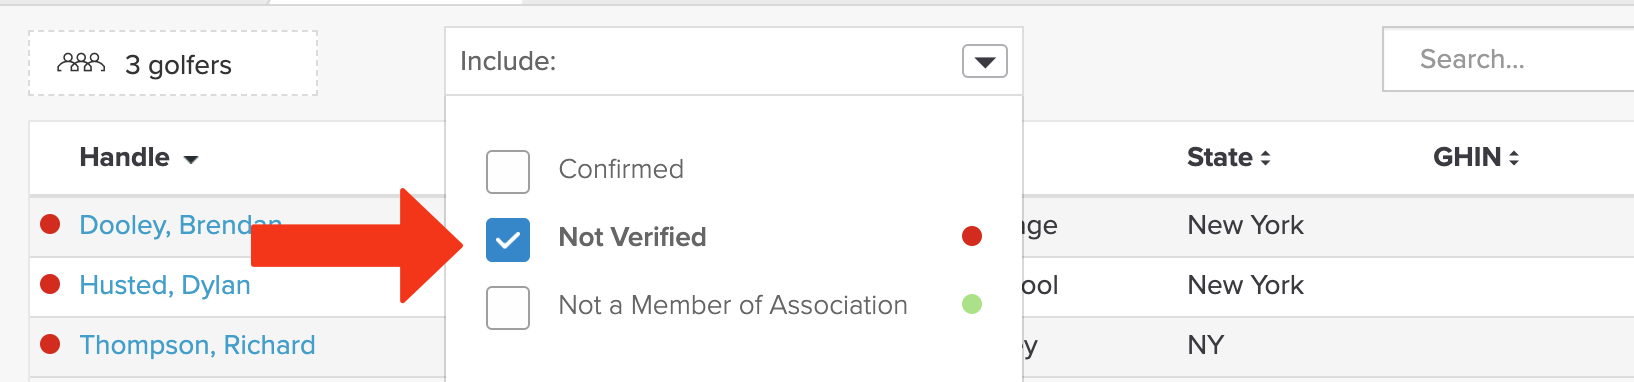
Task: Open Thompson, Richard golfer link
Action: coord(197,345)
